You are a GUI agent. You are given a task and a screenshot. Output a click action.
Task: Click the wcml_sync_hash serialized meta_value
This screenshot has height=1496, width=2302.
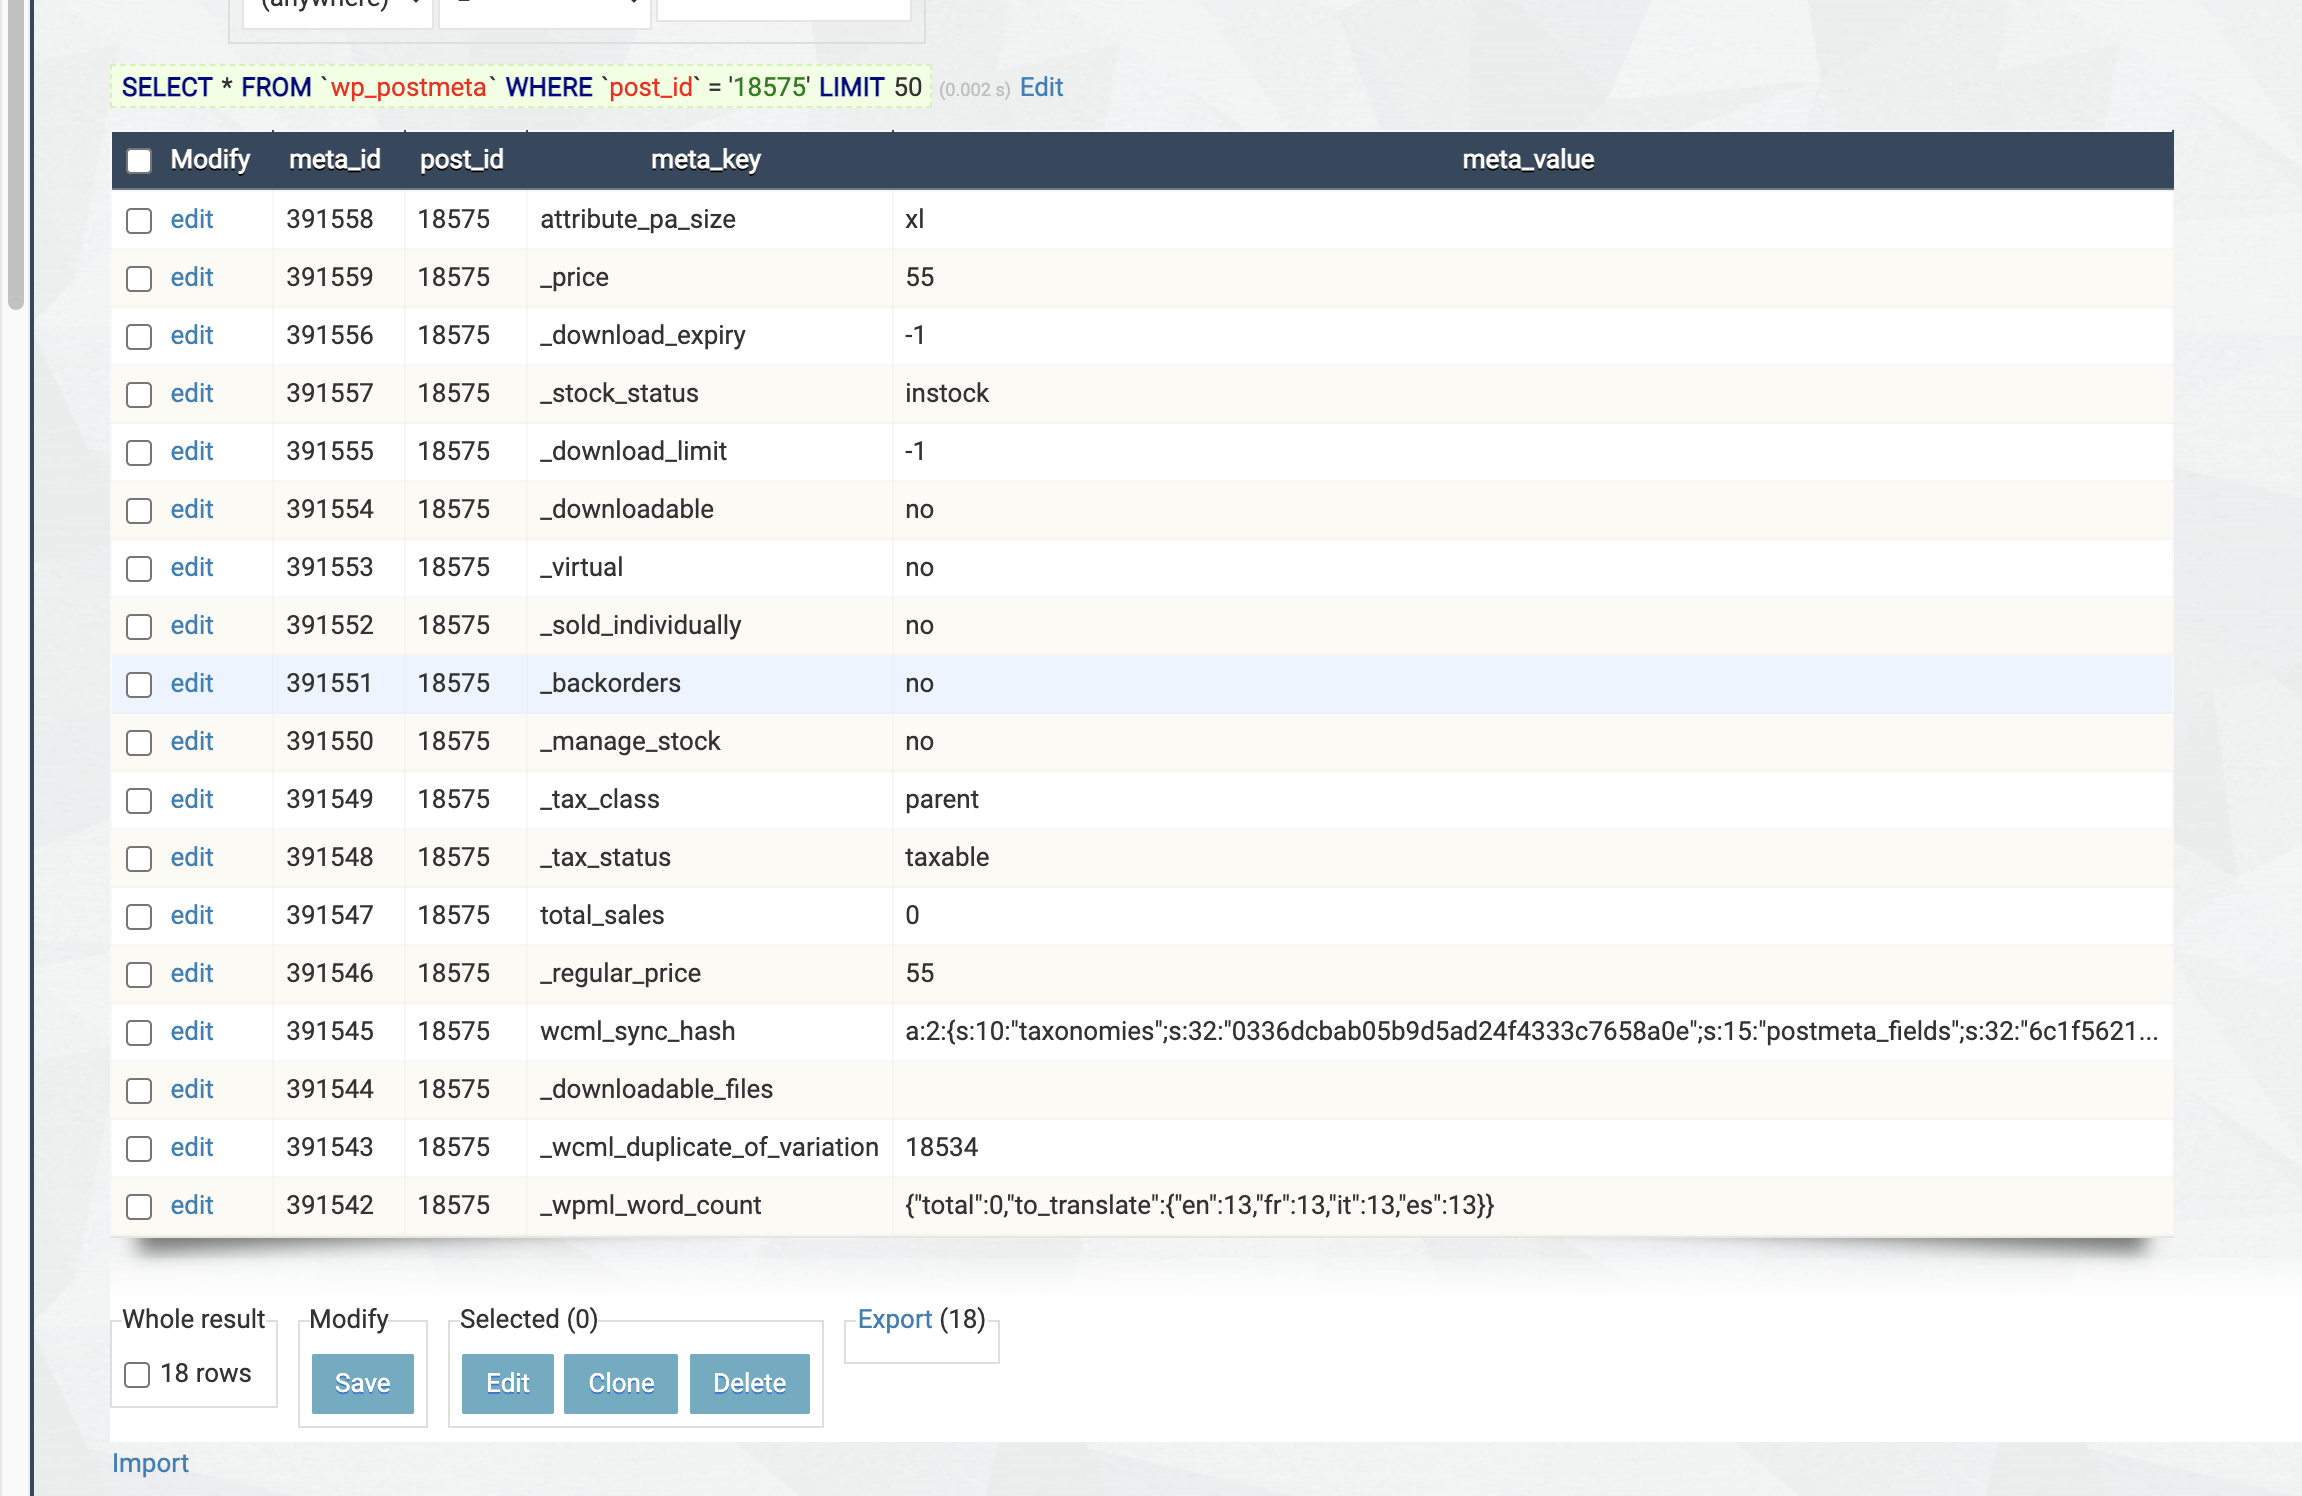point(1532,1031)
